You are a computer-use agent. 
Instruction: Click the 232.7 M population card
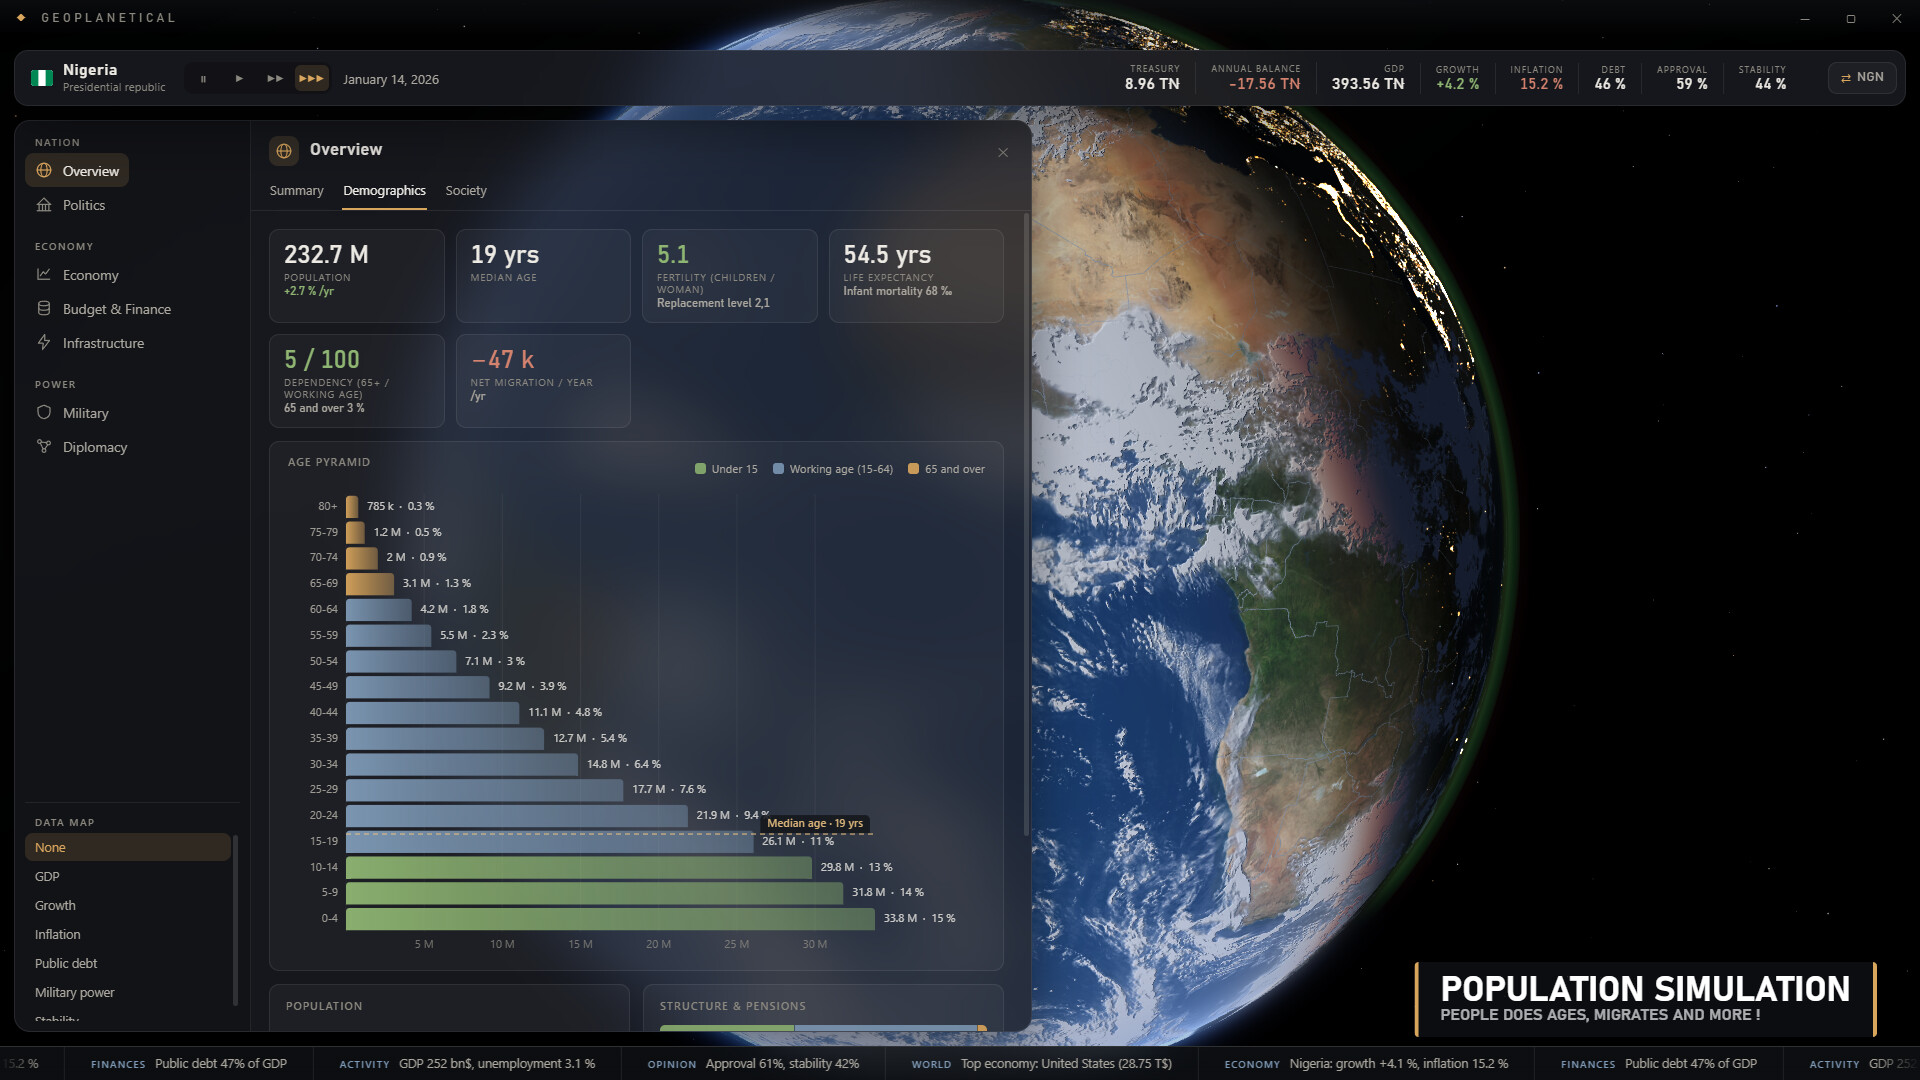coord(357,276)
